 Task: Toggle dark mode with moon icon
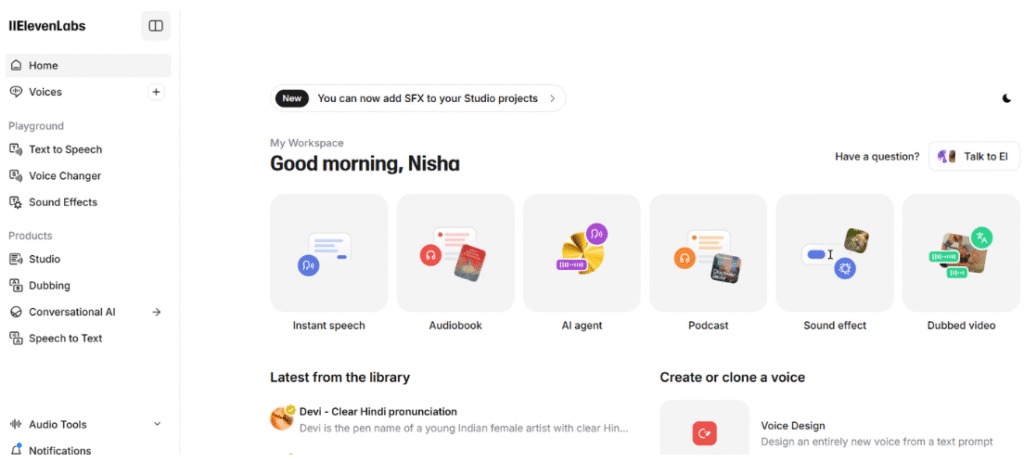(x=1007, y=98)
